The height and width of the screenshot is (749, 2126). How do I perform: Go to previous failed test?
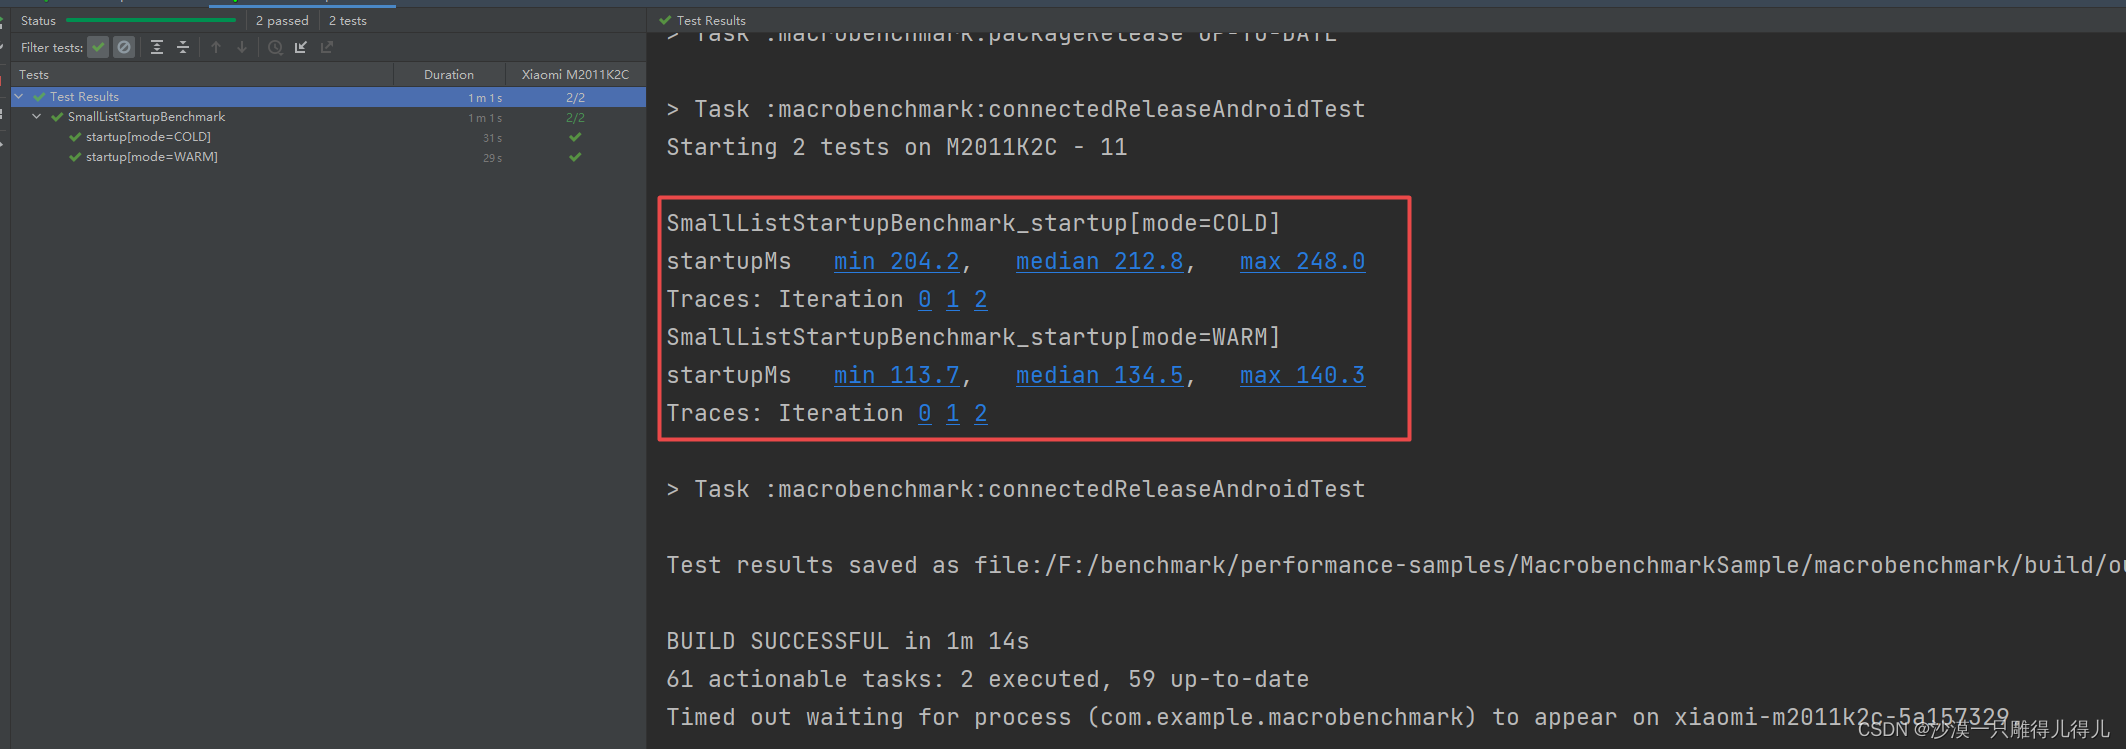[x=216, y=47]
